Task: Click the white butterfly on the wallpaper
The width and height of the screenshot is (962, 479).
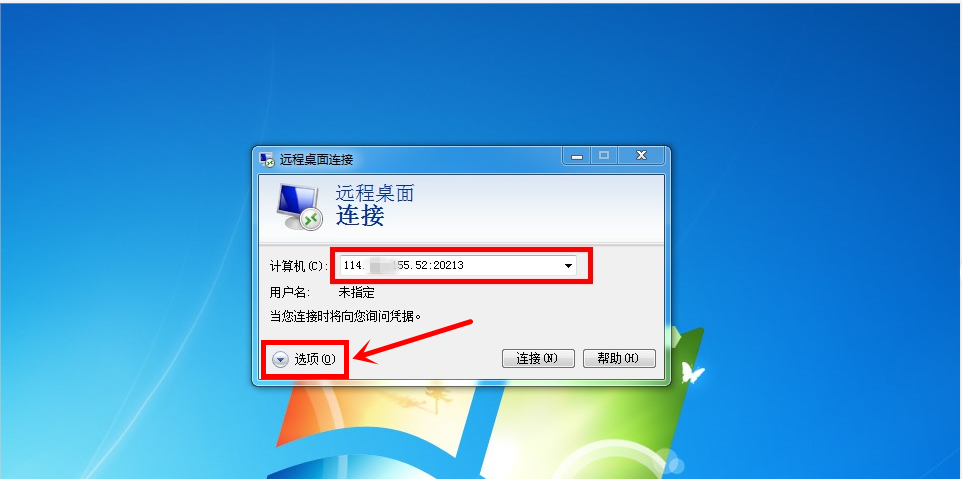Action: [692, 373]
